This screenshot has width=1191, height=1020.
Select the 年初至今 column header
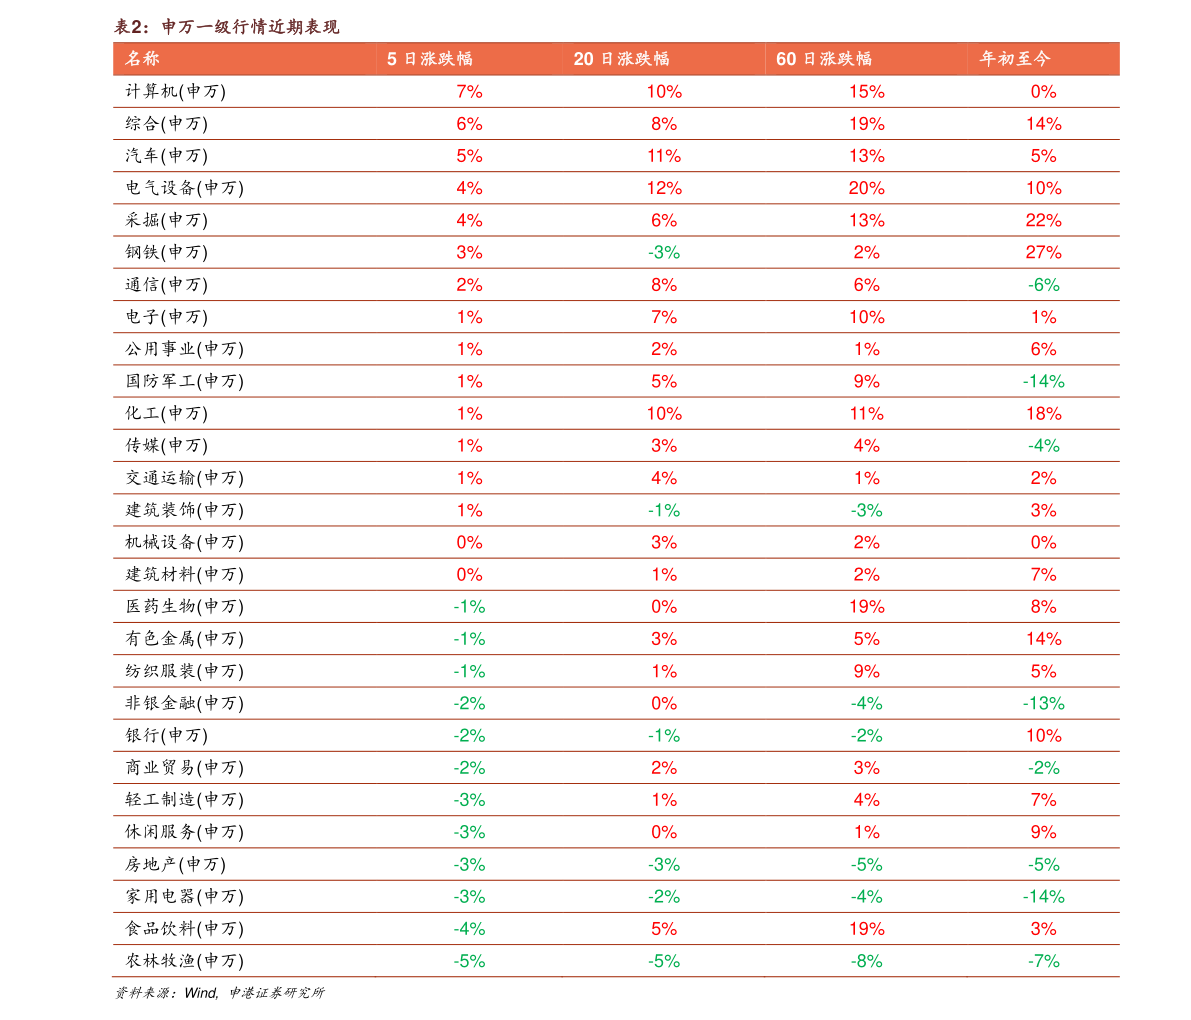[1015, 59]
